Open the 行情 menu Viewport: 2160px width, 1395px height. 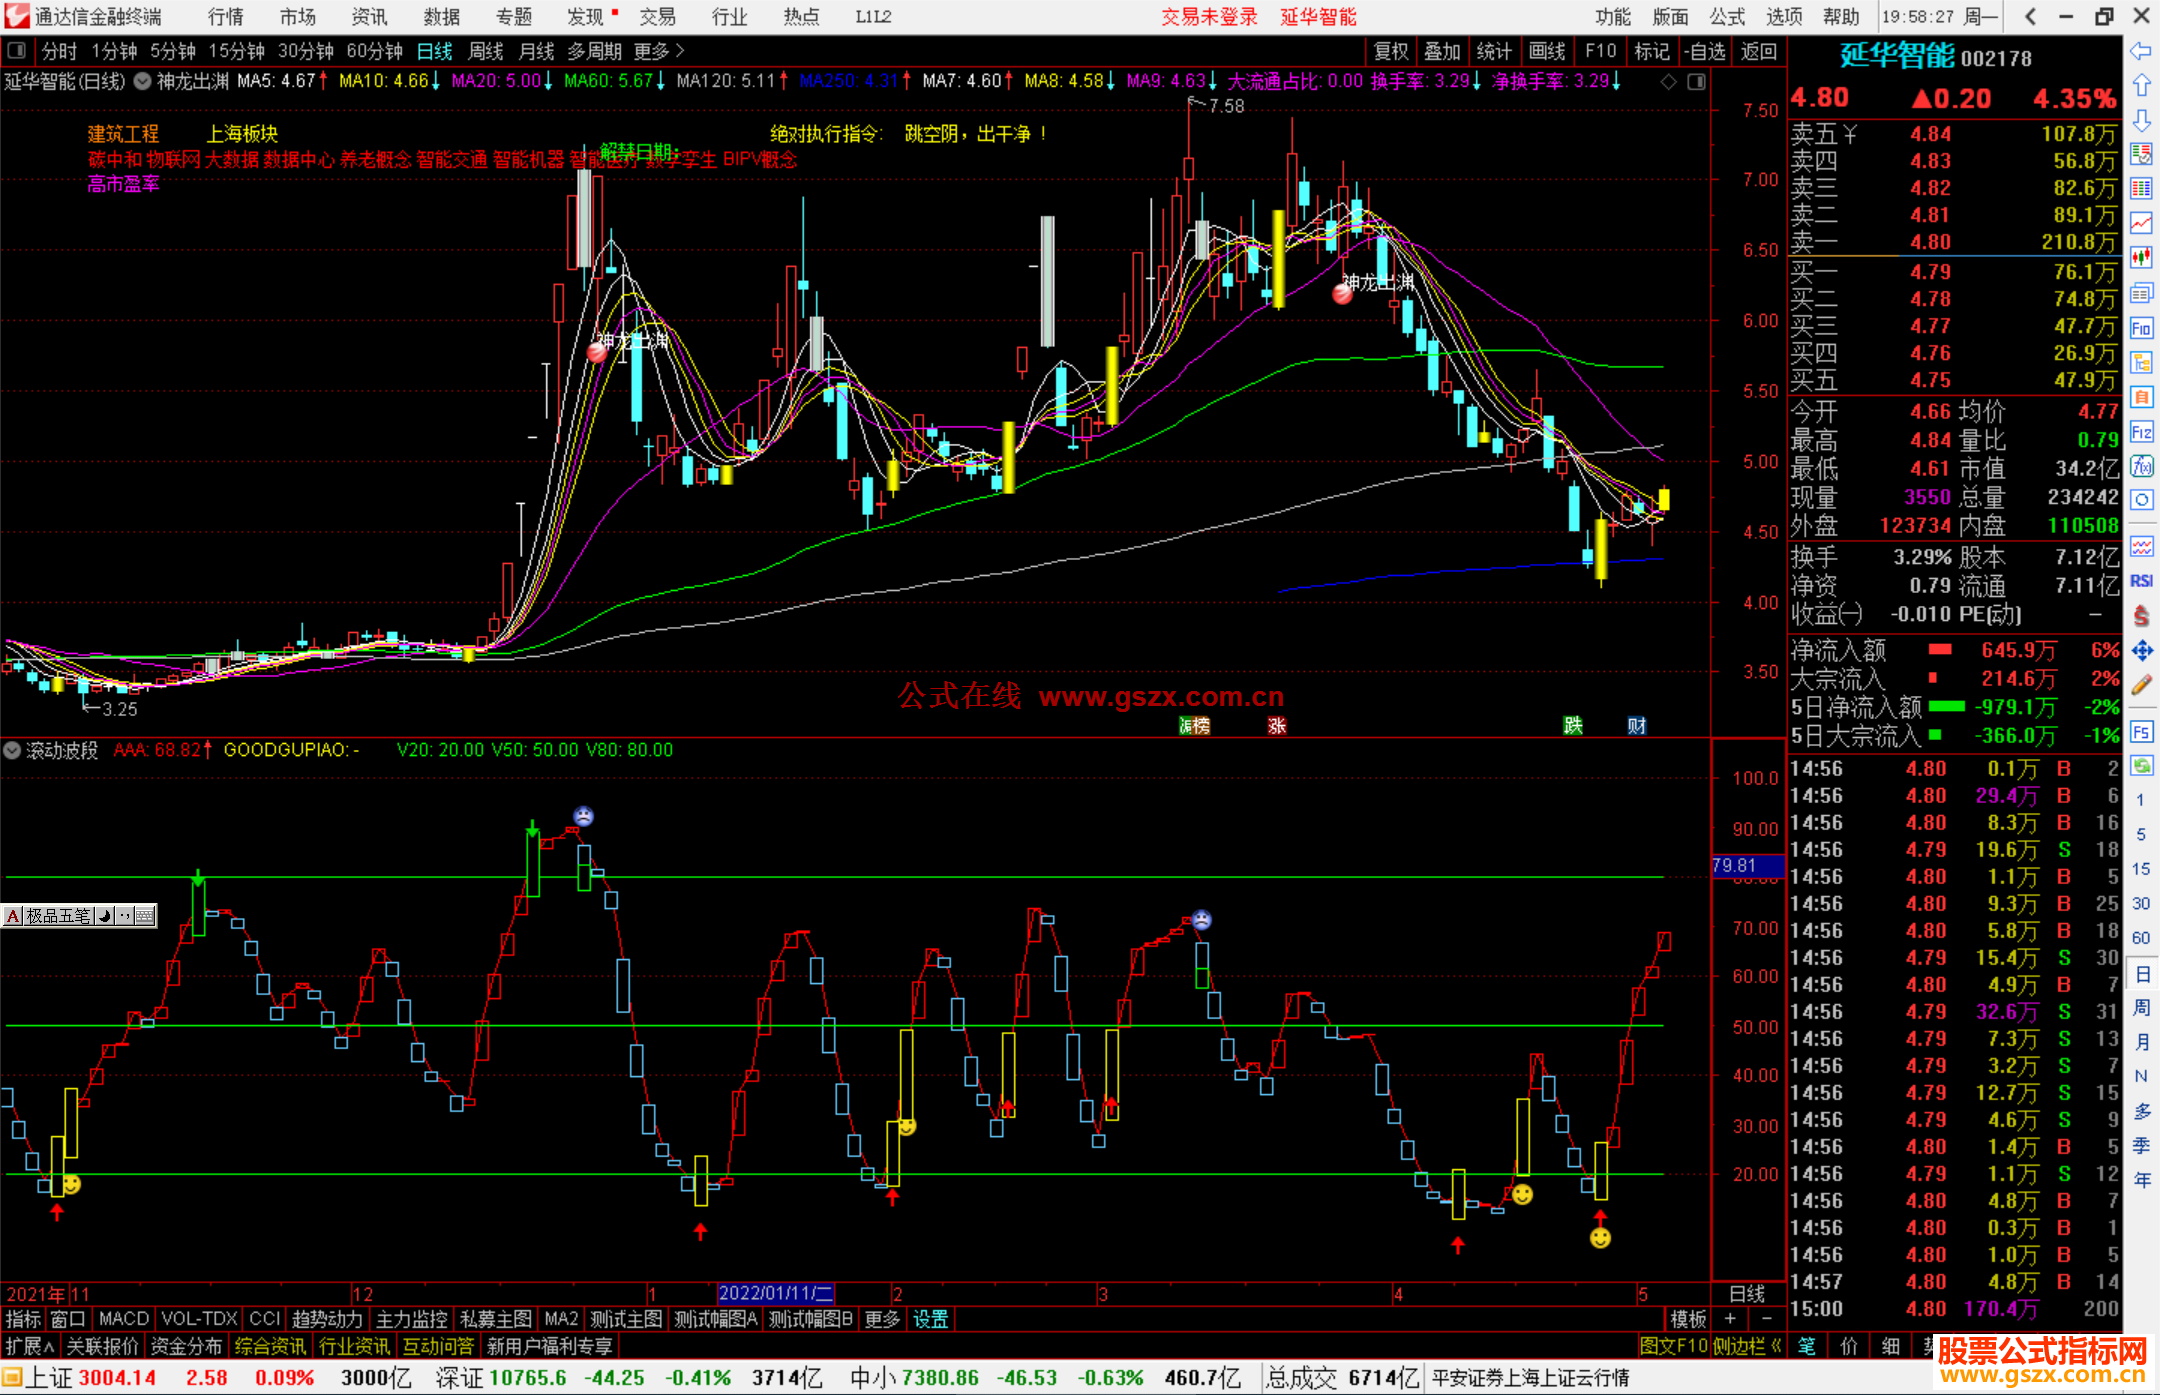click(x=226, y=17)
